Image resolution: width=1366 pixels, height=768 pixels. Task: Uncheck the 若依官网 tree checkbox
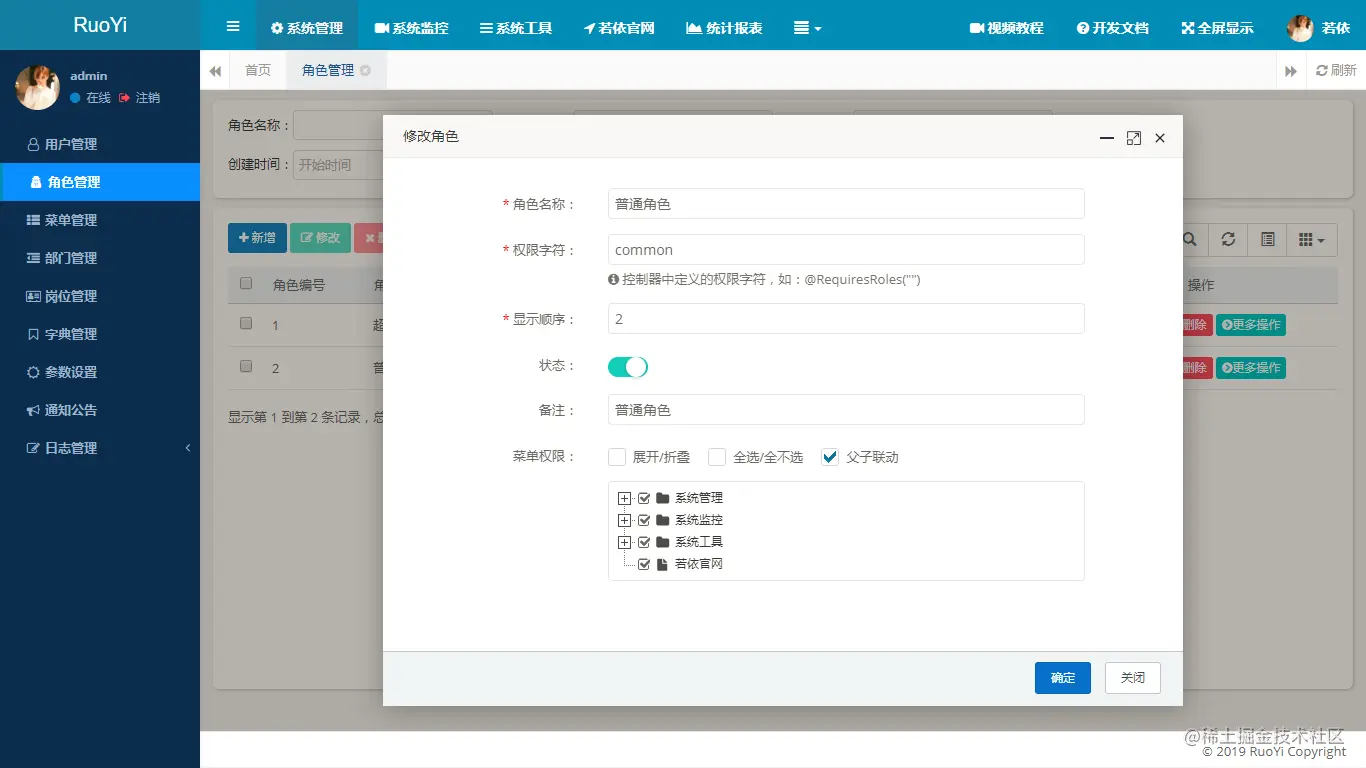644,564
